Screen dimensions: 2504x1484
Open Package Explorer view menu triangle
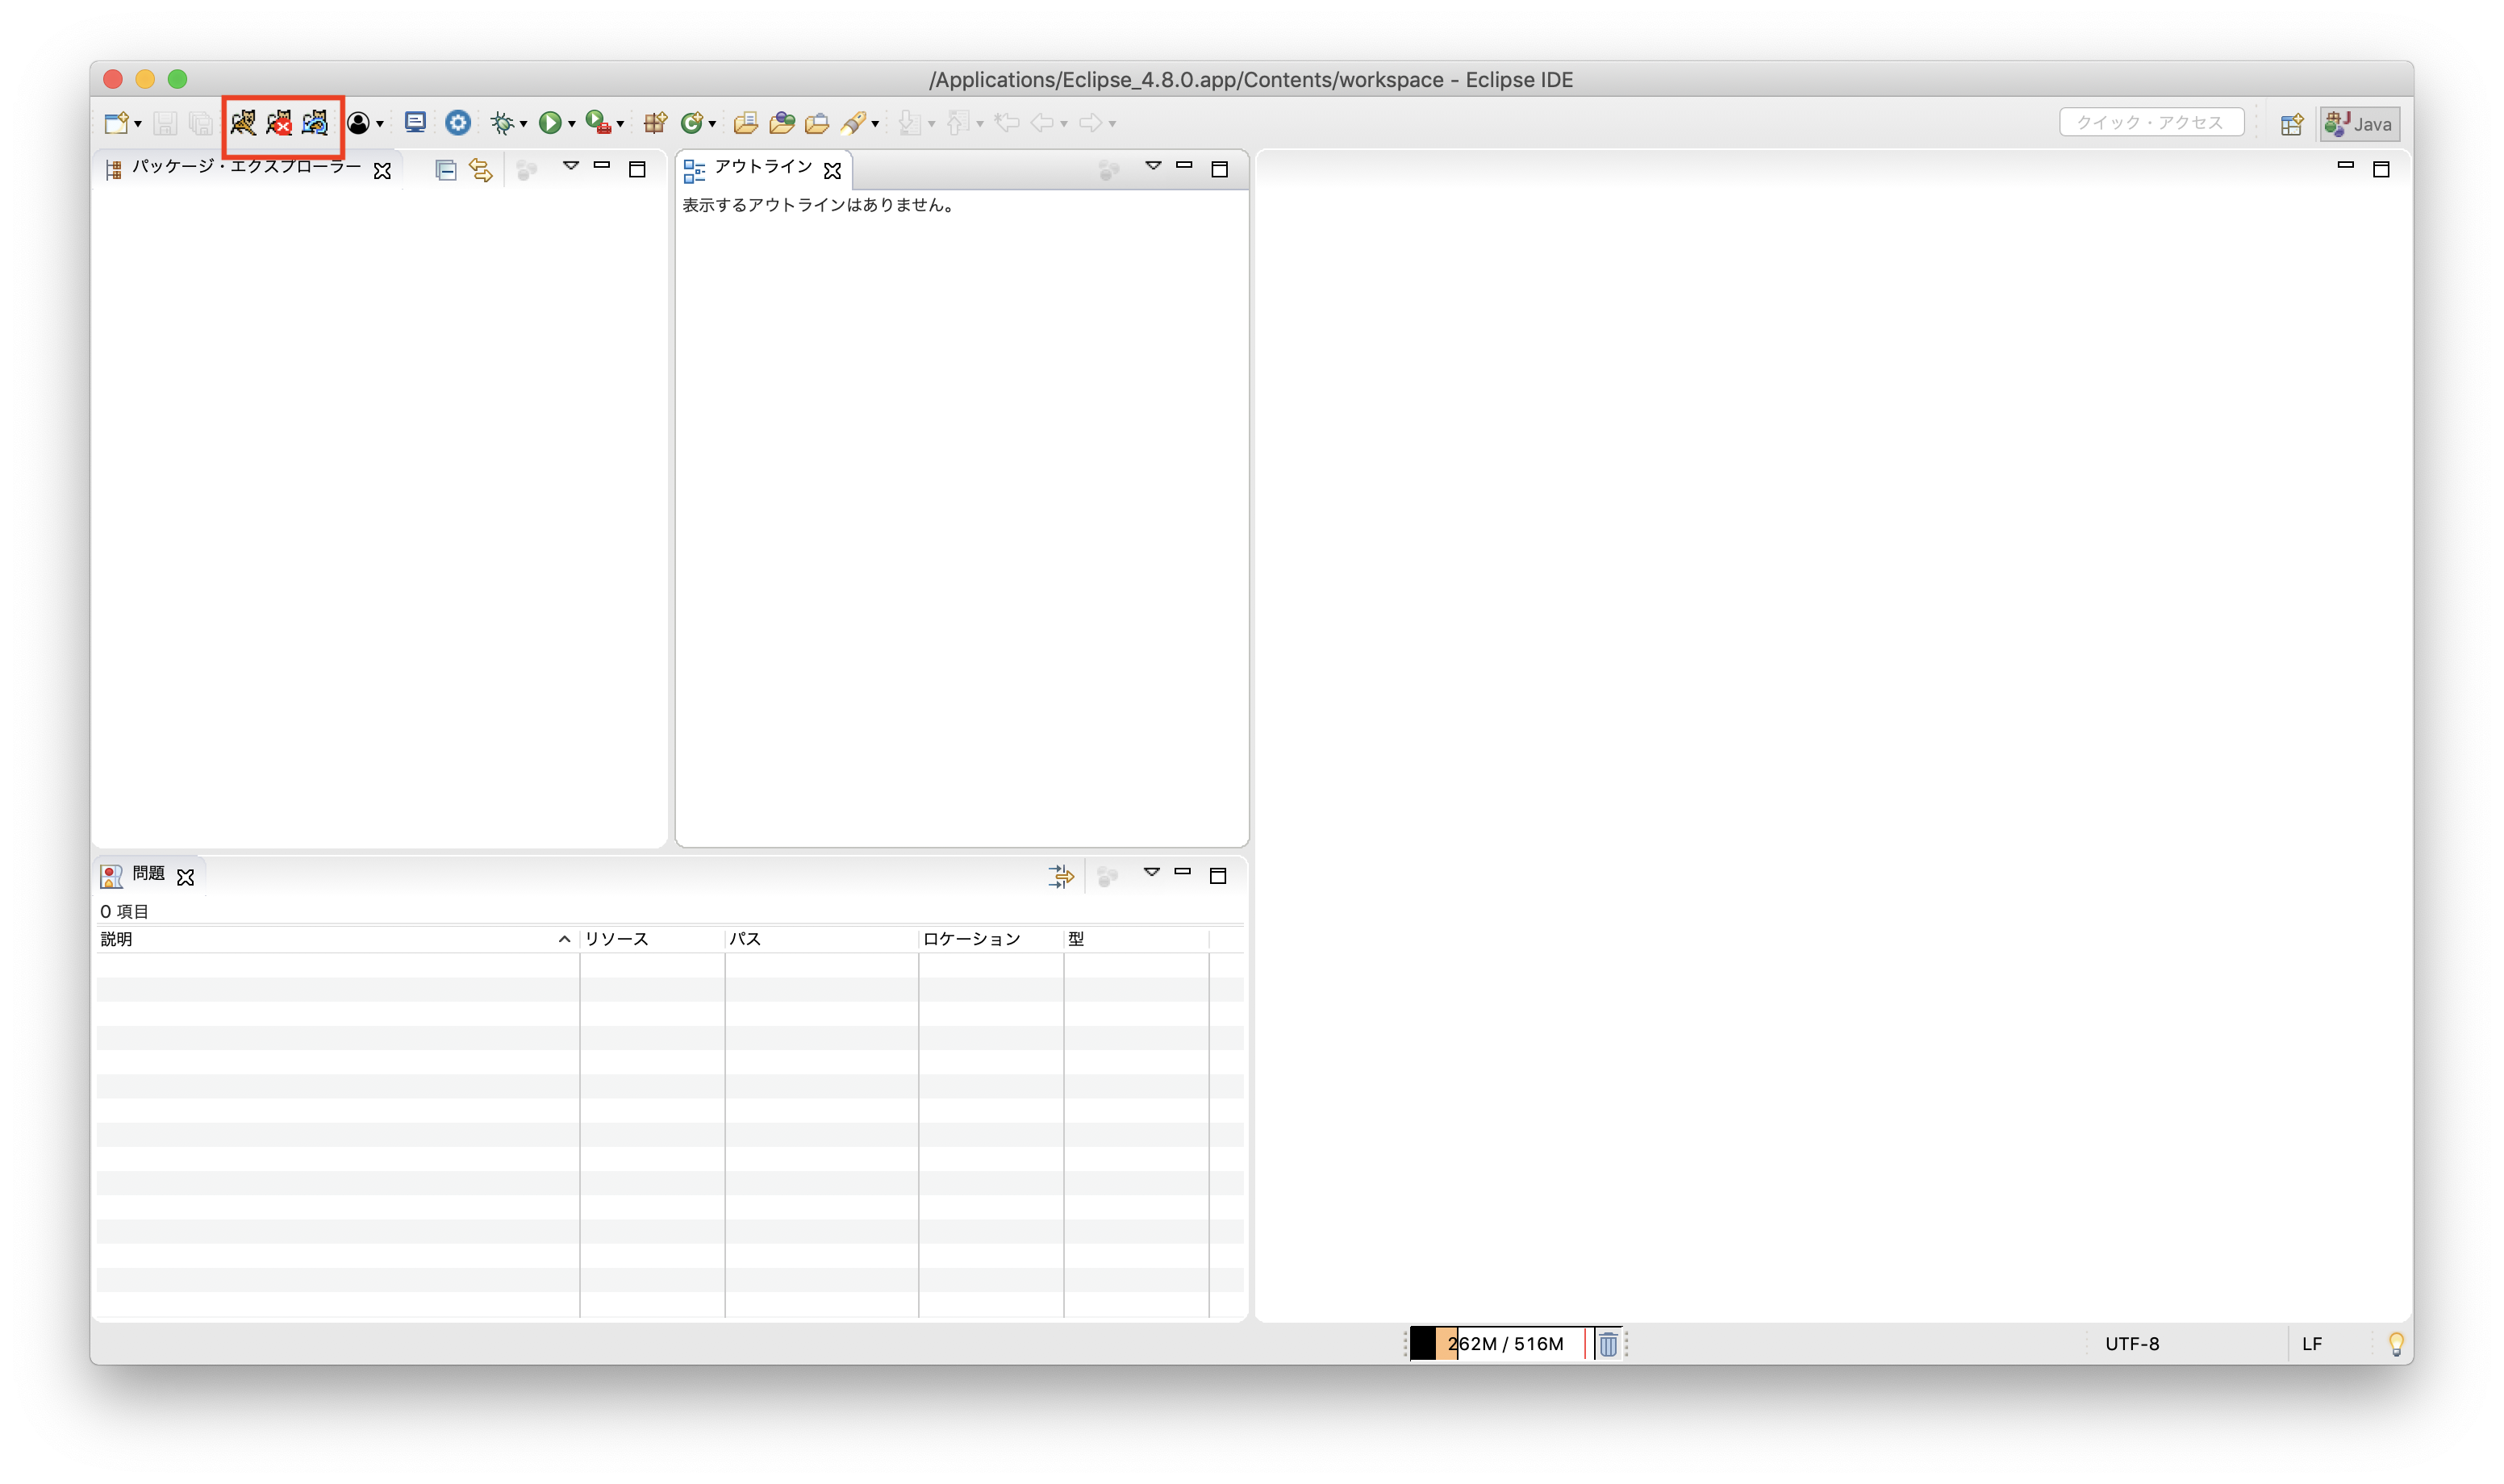coord(571,166)
